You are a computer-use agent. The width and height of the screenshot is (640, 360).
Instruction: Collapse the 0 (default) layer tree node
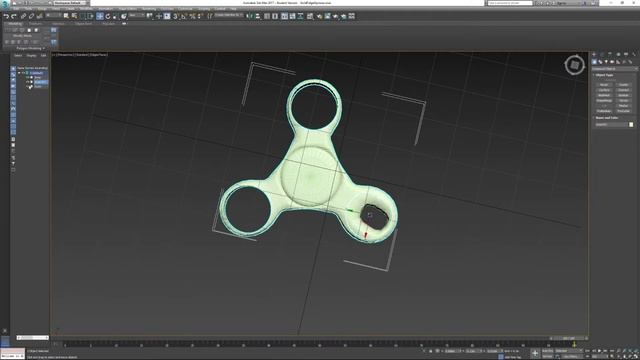pos(19,73)
